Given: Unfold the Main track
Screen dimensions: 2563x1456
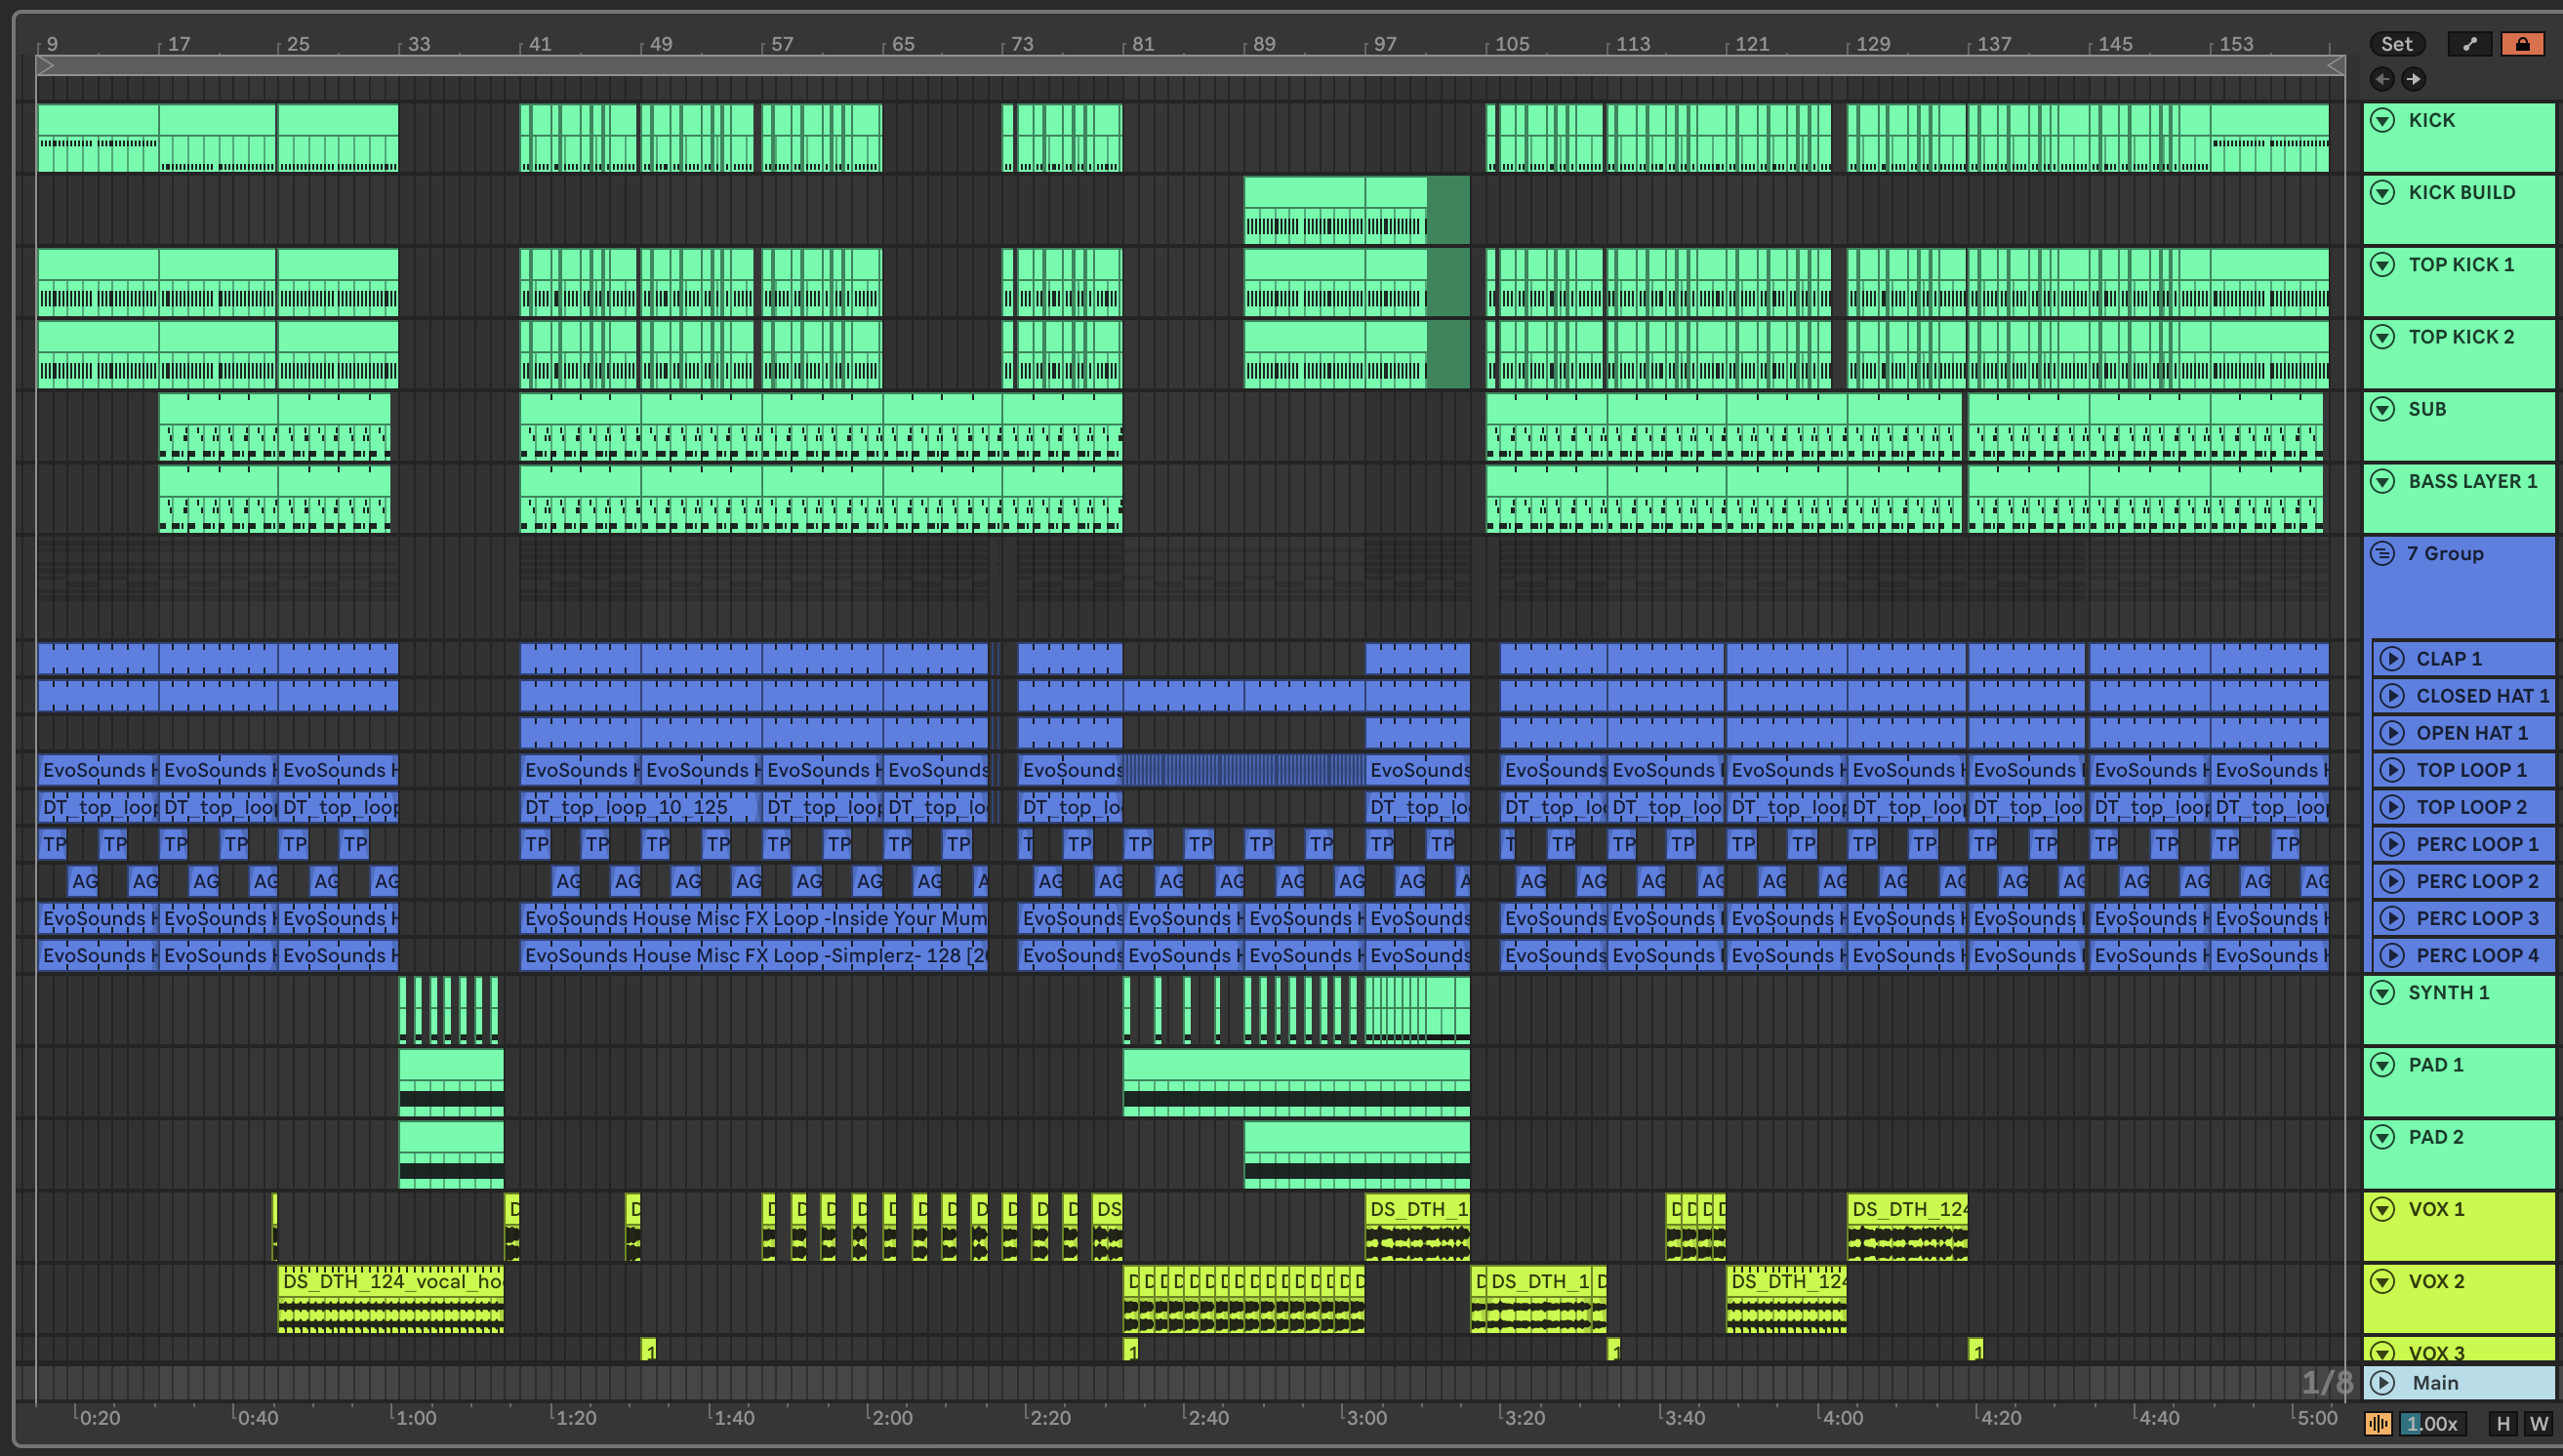Looking at the screenshot, I should pyautogui.click(x=2383, y=1382).
